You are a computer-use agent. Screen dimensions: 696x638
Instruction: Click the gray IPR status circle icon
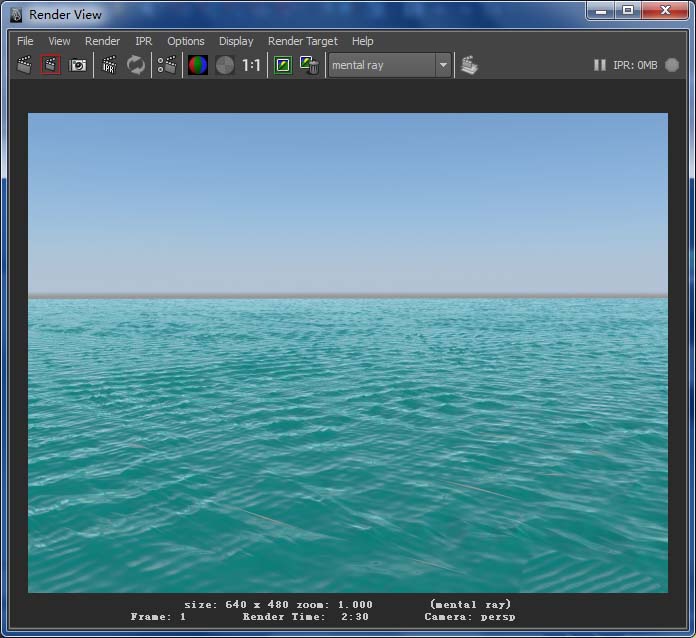(672, 65)
